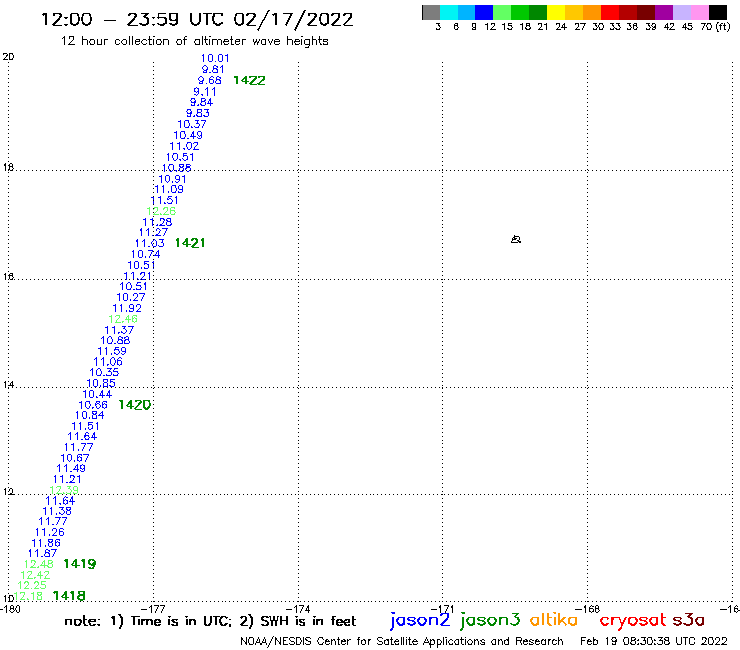
Task: Click the altika satellite legend label
Action: click(554, 620)
